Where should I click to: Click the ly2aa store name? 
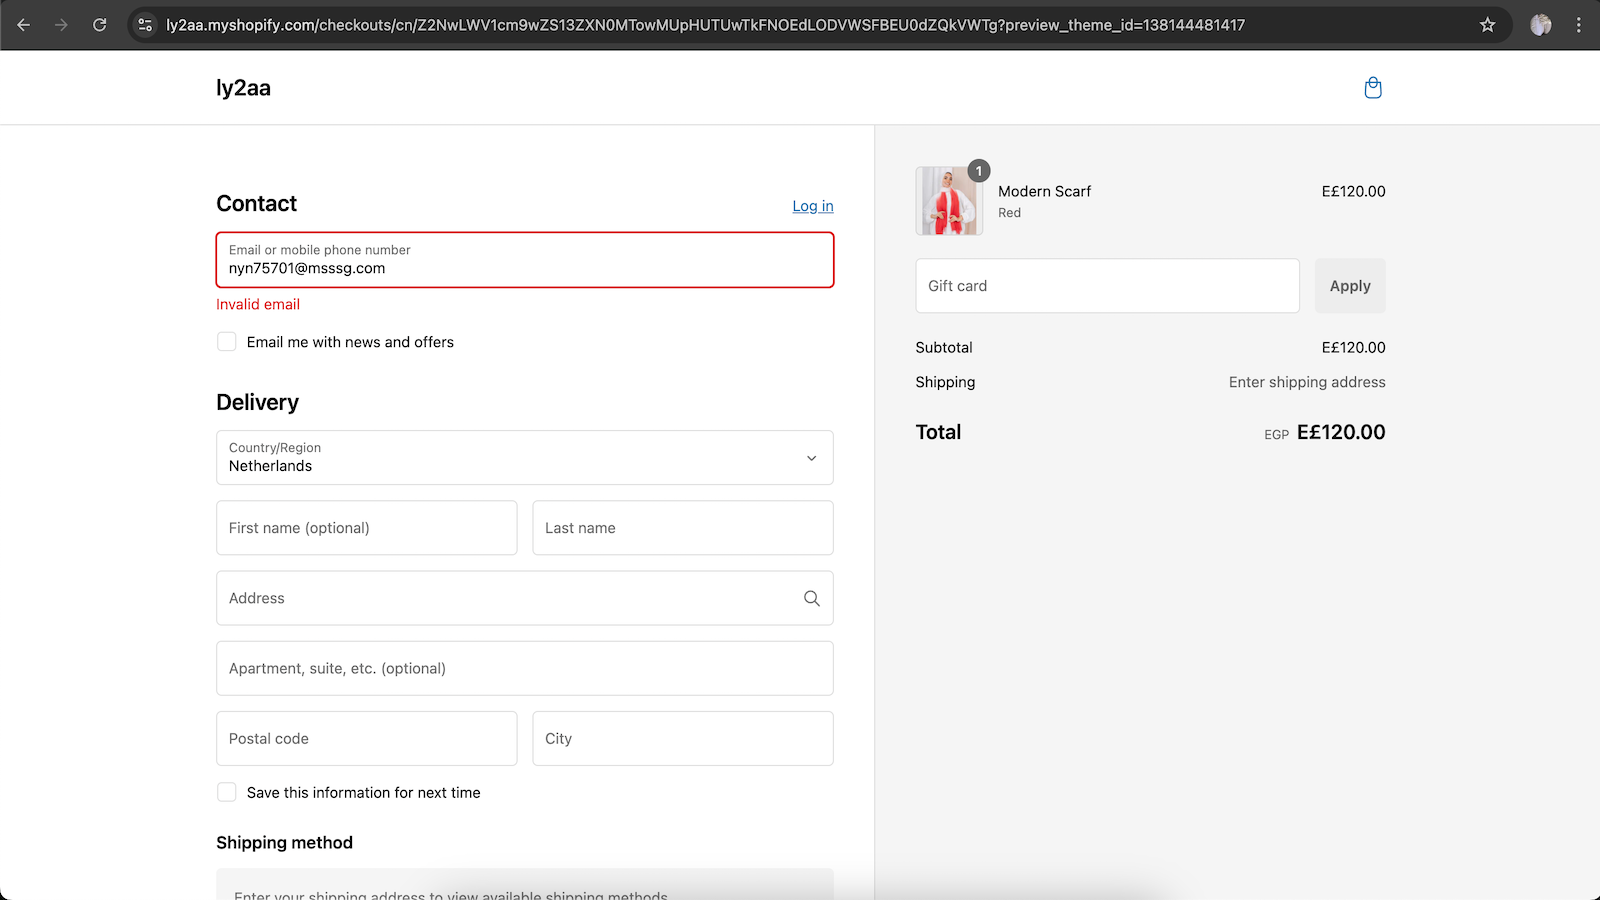pos(243,88)
